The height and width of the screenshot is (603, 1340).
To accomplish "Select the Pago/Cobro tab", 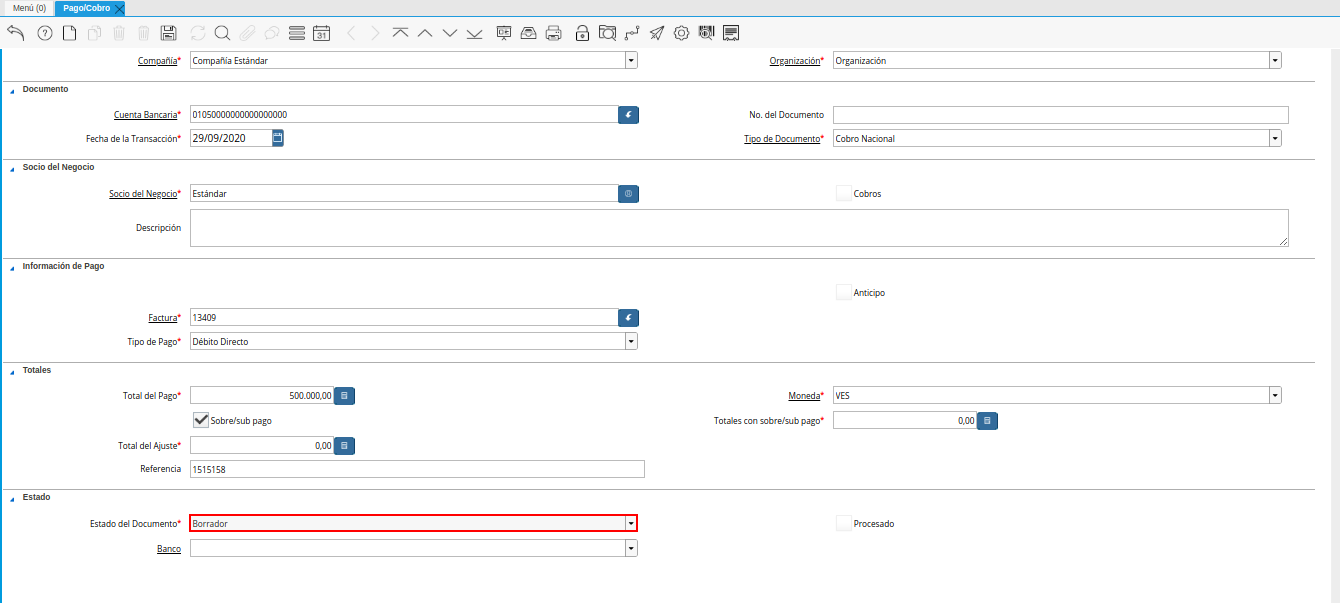I will 87,8.
